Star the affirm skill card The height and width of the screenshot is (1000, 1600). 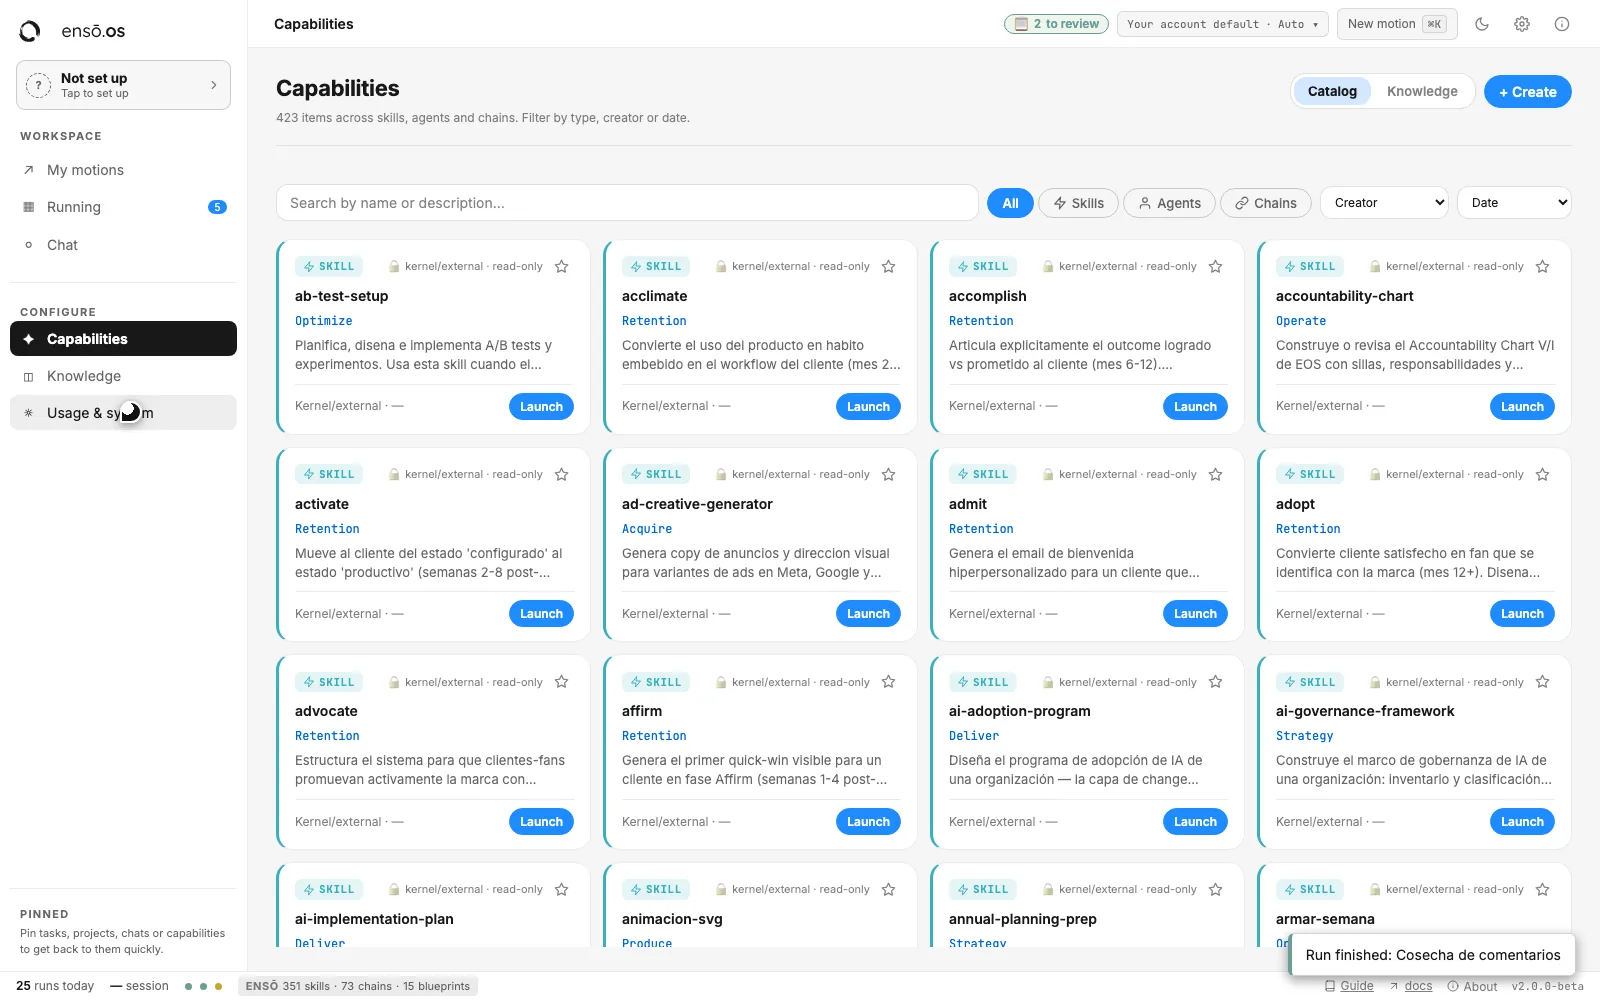click(x=889, y=682)
